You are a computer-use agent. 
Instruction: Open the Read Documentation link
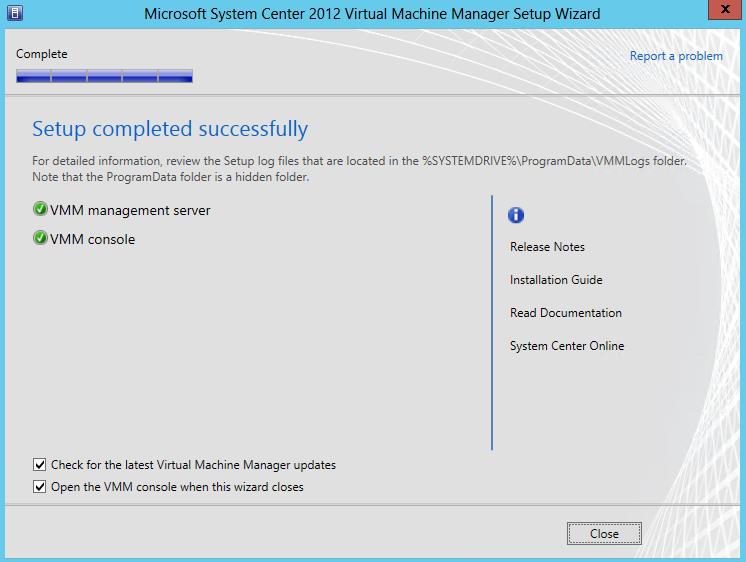click(x=566, y=313)
